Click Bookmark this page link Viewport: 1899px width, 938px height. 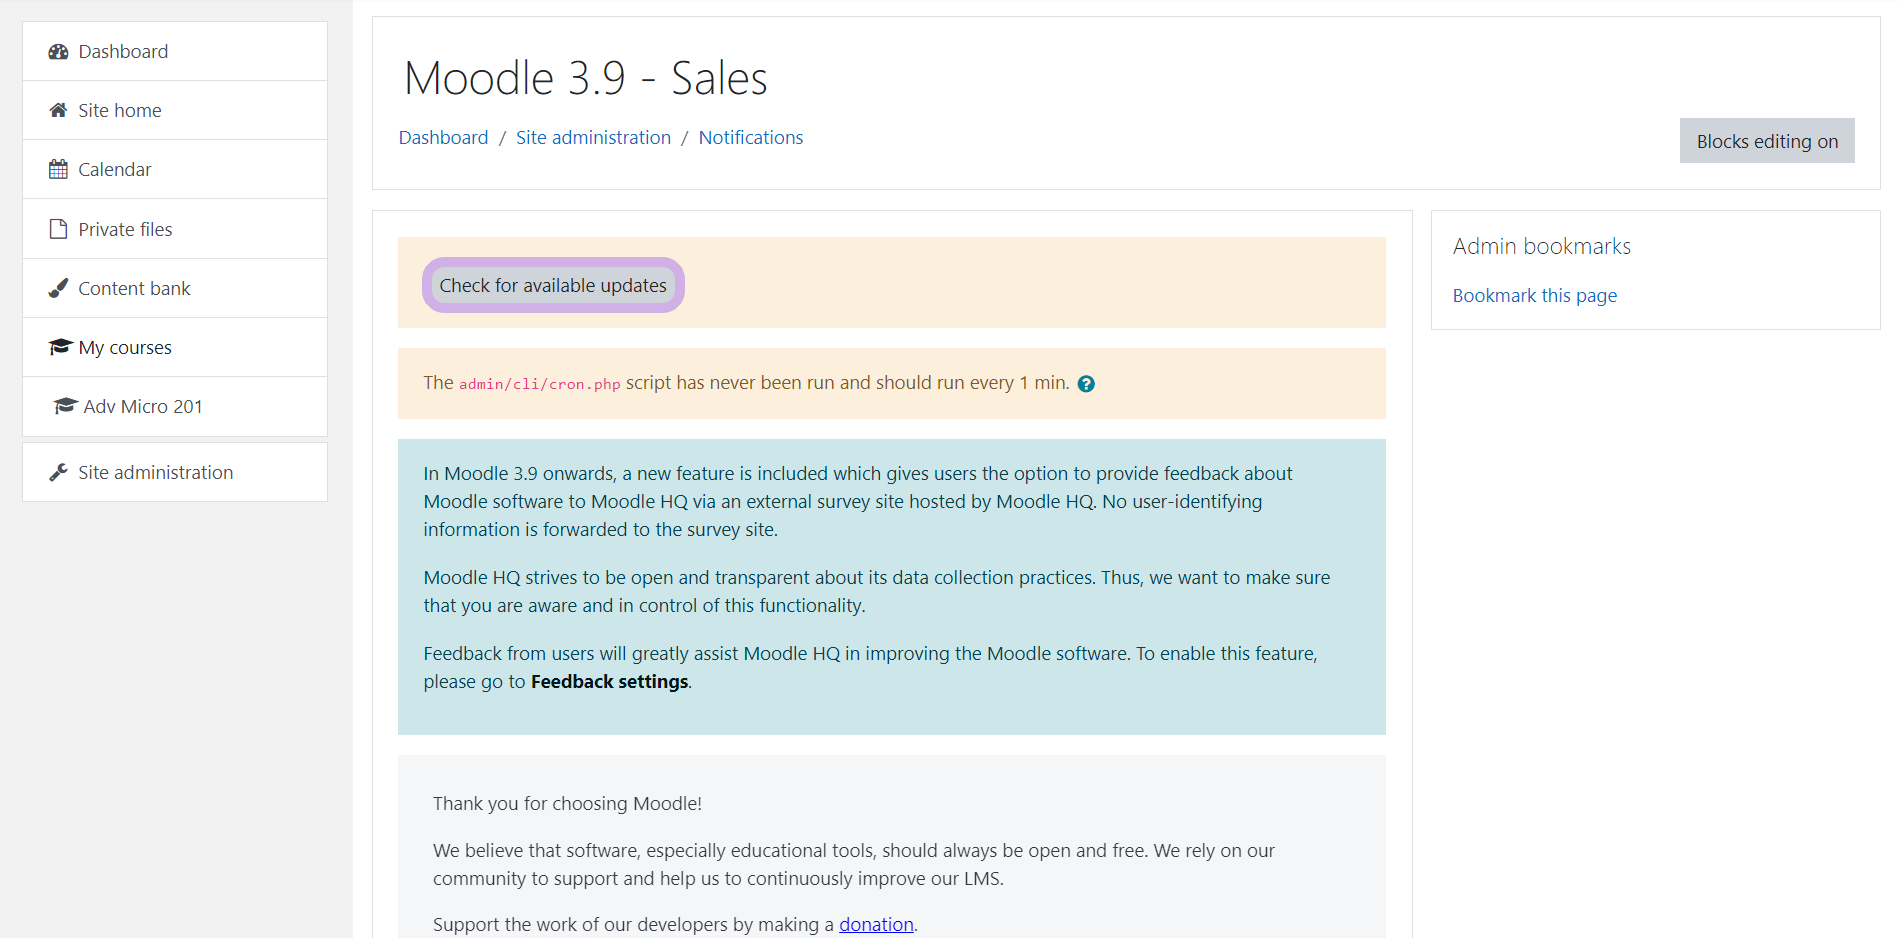click(1534, 296)
